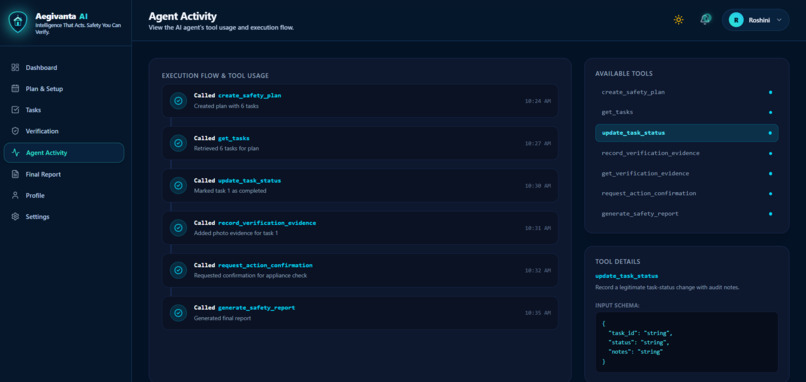This screenshot has height=382, width=806.
Task: Click status dot beside get_verification_evidence tool
Action: click(x=770, y=174)
